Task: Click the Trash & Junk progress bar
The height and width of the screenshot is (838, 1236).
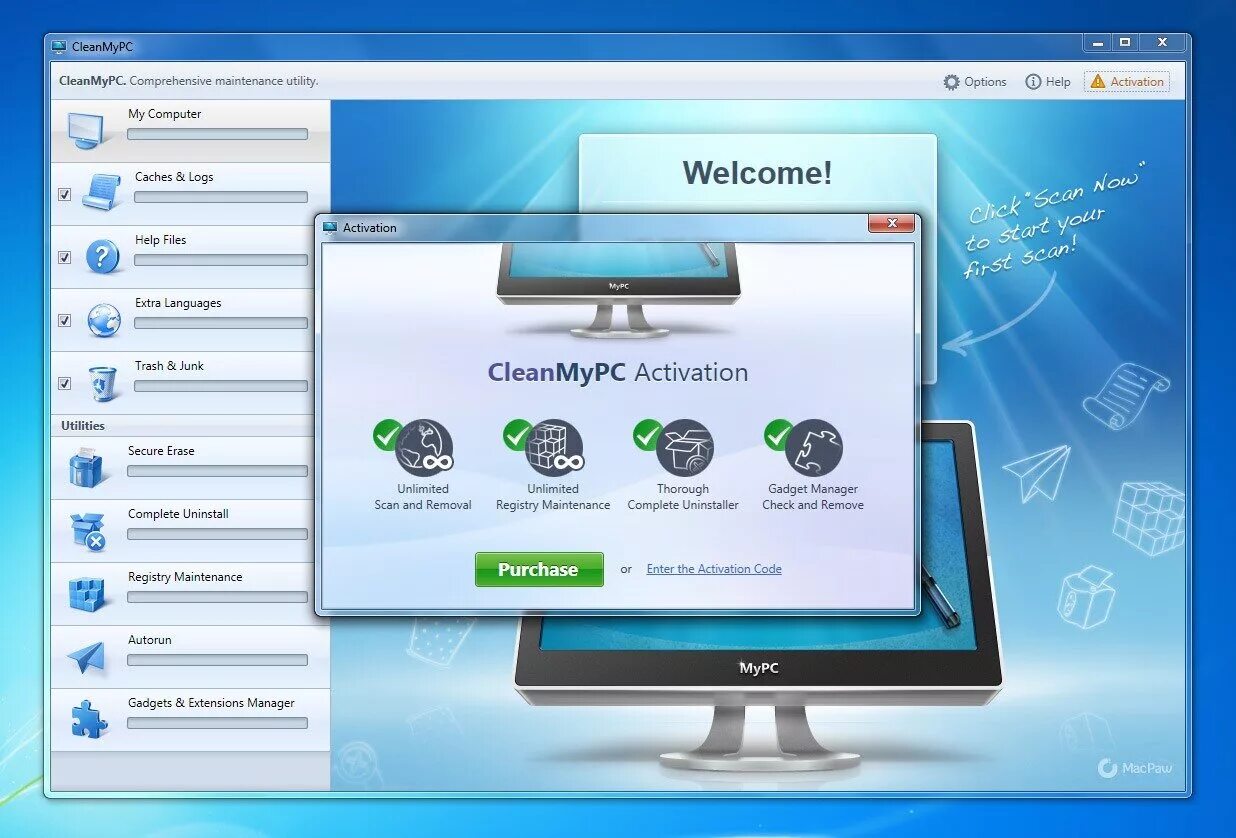Action: [x=221, y=386]
